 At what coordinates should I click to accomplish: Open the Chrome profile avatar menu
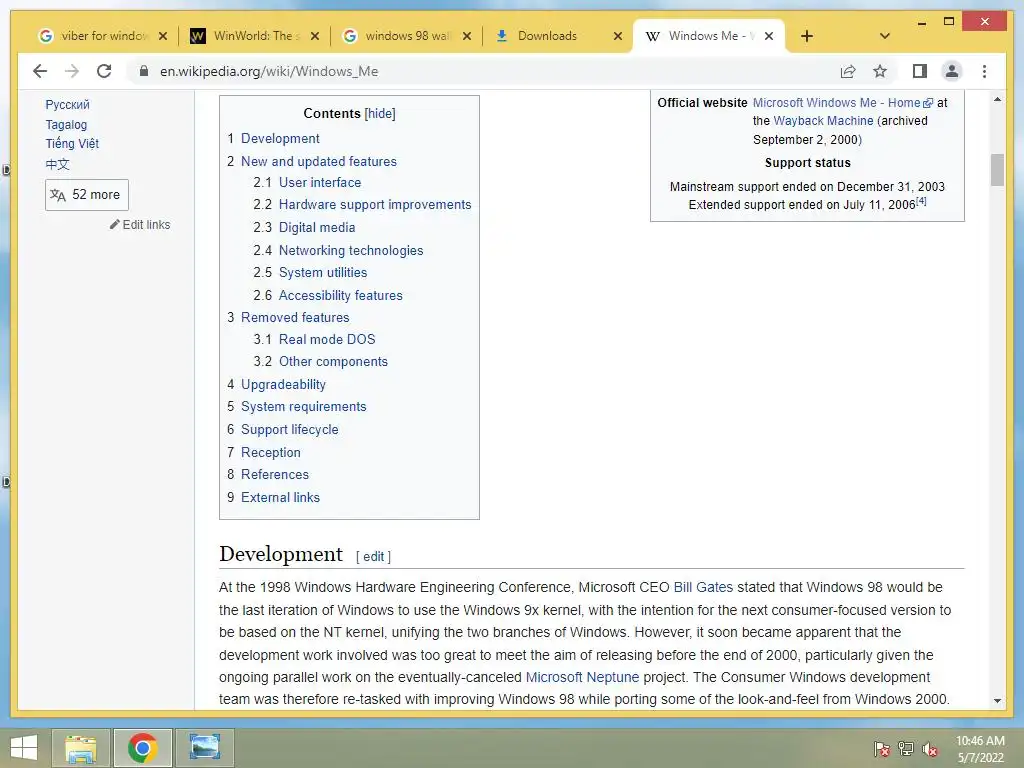[952, 71]
